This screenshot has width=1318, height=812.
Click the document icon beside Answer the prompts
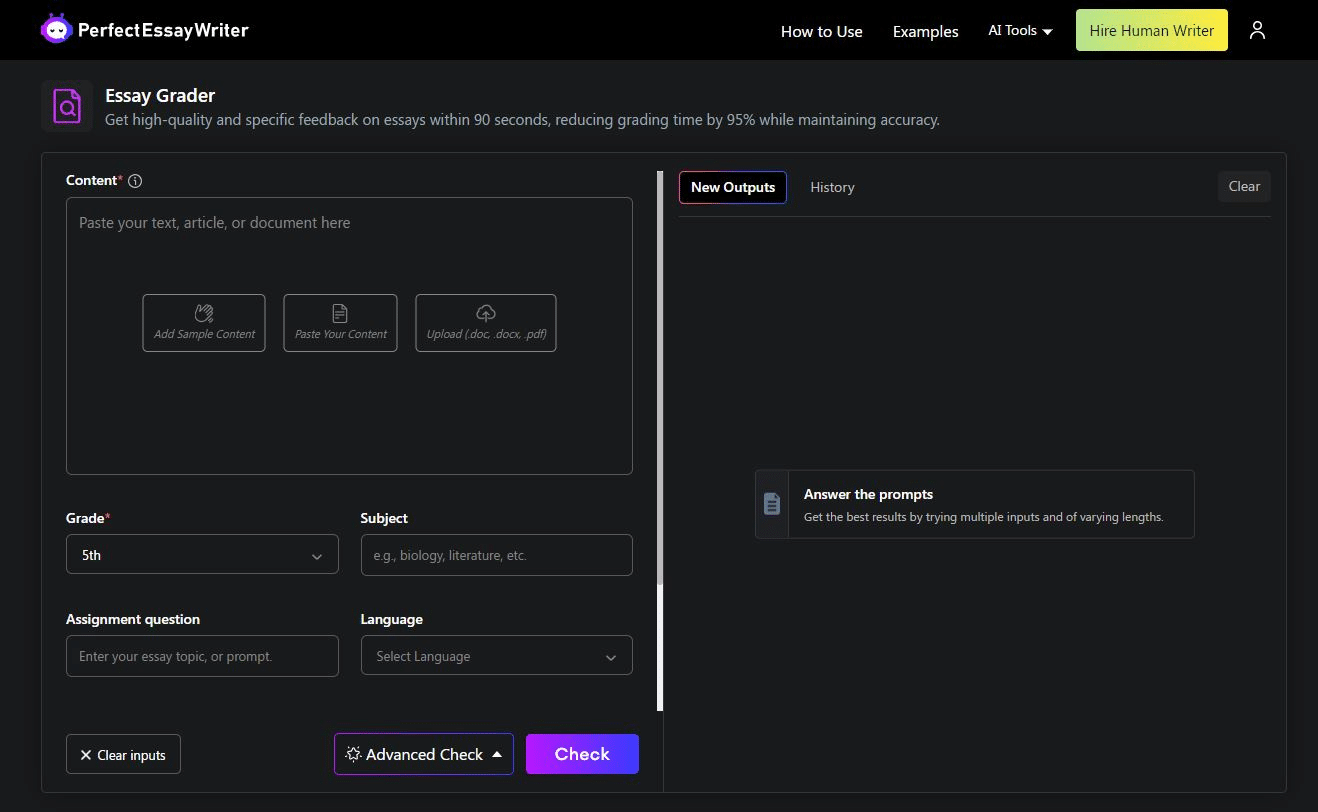click(x=772, y=504)
